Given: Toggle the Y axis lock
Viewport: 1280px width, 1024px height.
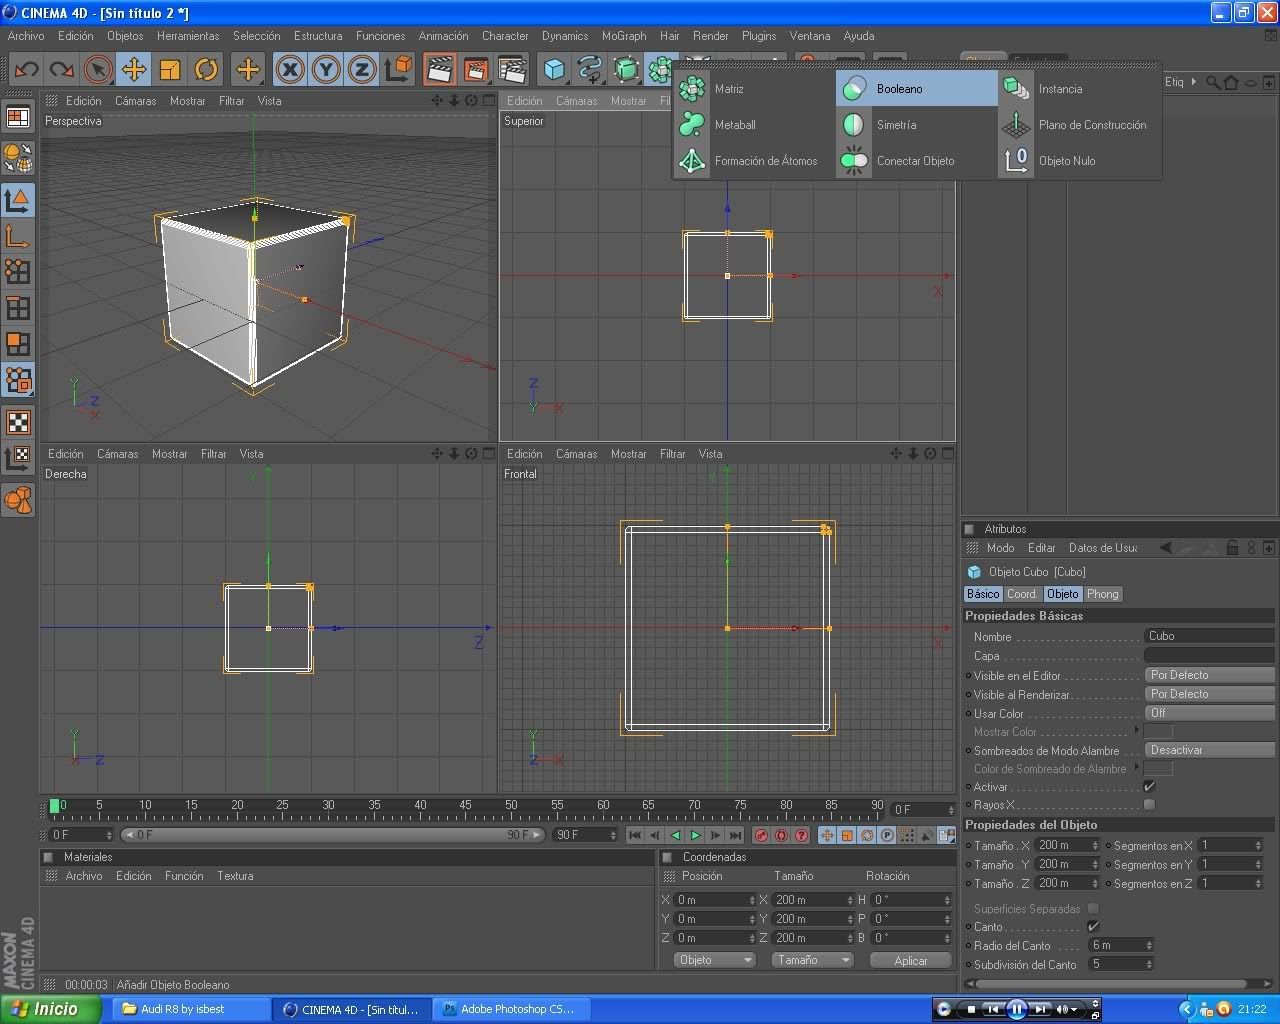Looking at the screenshot, I should pyautogui.click(x=326, y=69).
